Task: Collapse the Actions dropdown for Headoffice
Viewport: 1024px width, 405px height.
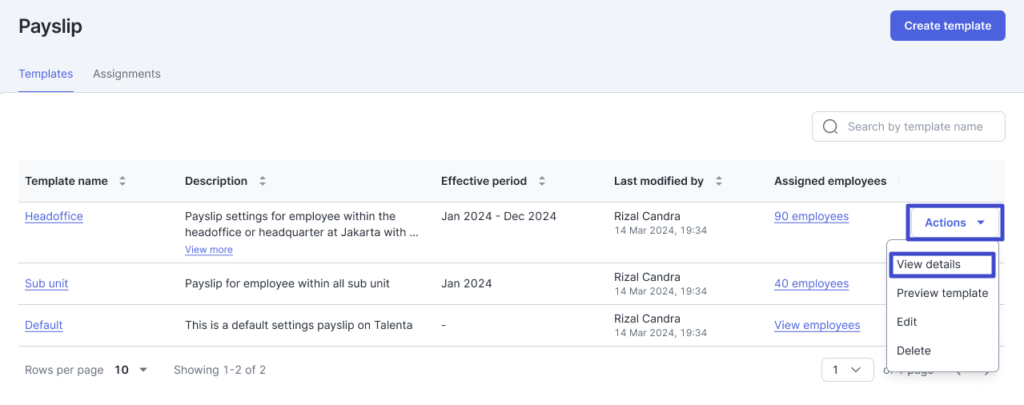Action: click(x=955, y=223)
